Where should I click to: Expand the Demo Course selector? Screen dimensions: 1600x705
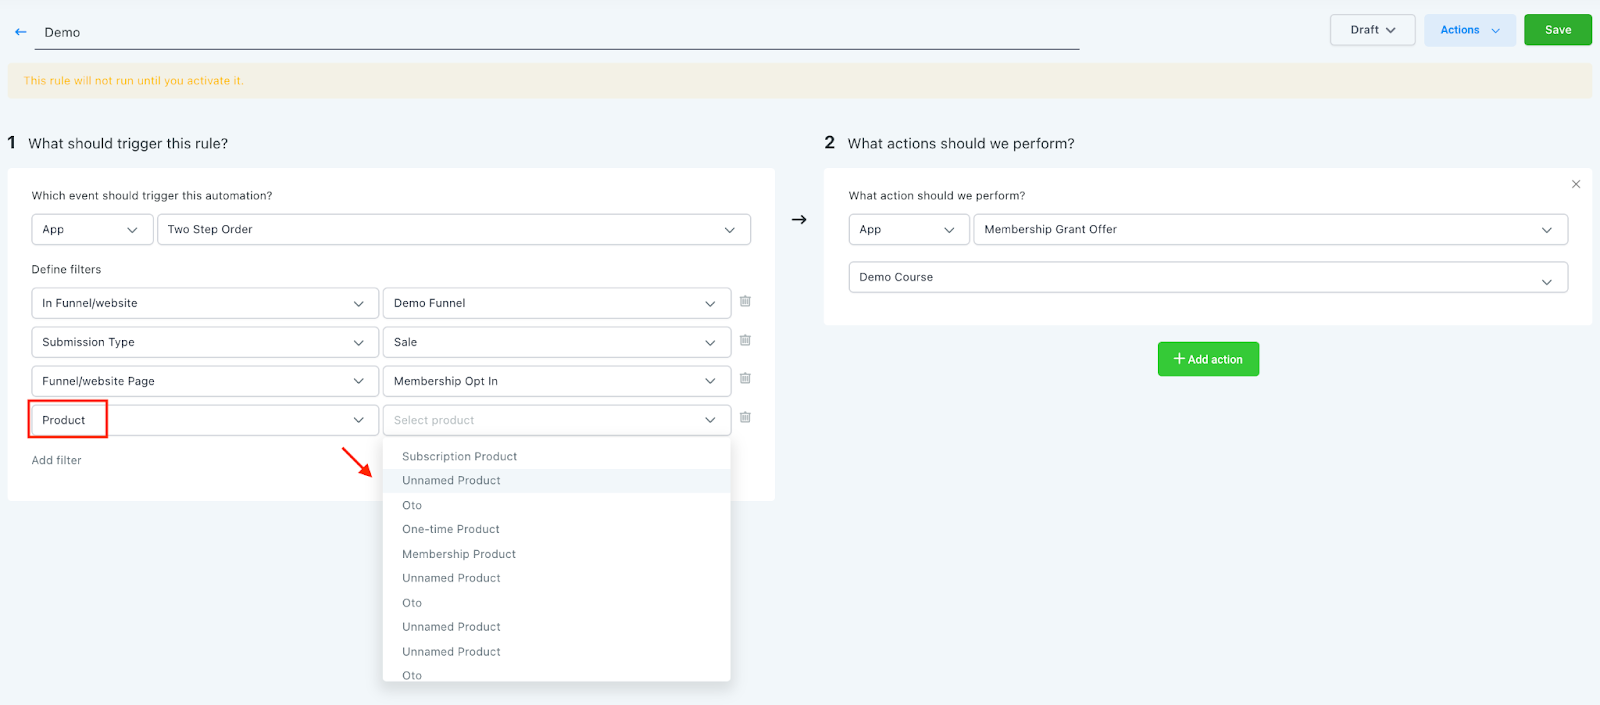pos(1207,278)
